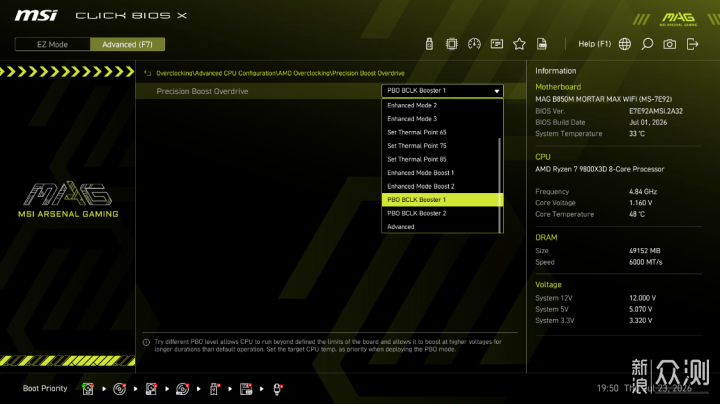Select Enhanced Mode 3 entry
The width and height of the screenshot is (720, 404).
tap(440, 119)
